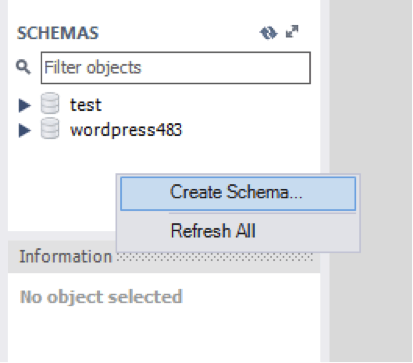Choose Create Schema... from the context menu
Viewport: 413px width, 363px height.
(x=238, y=193)
